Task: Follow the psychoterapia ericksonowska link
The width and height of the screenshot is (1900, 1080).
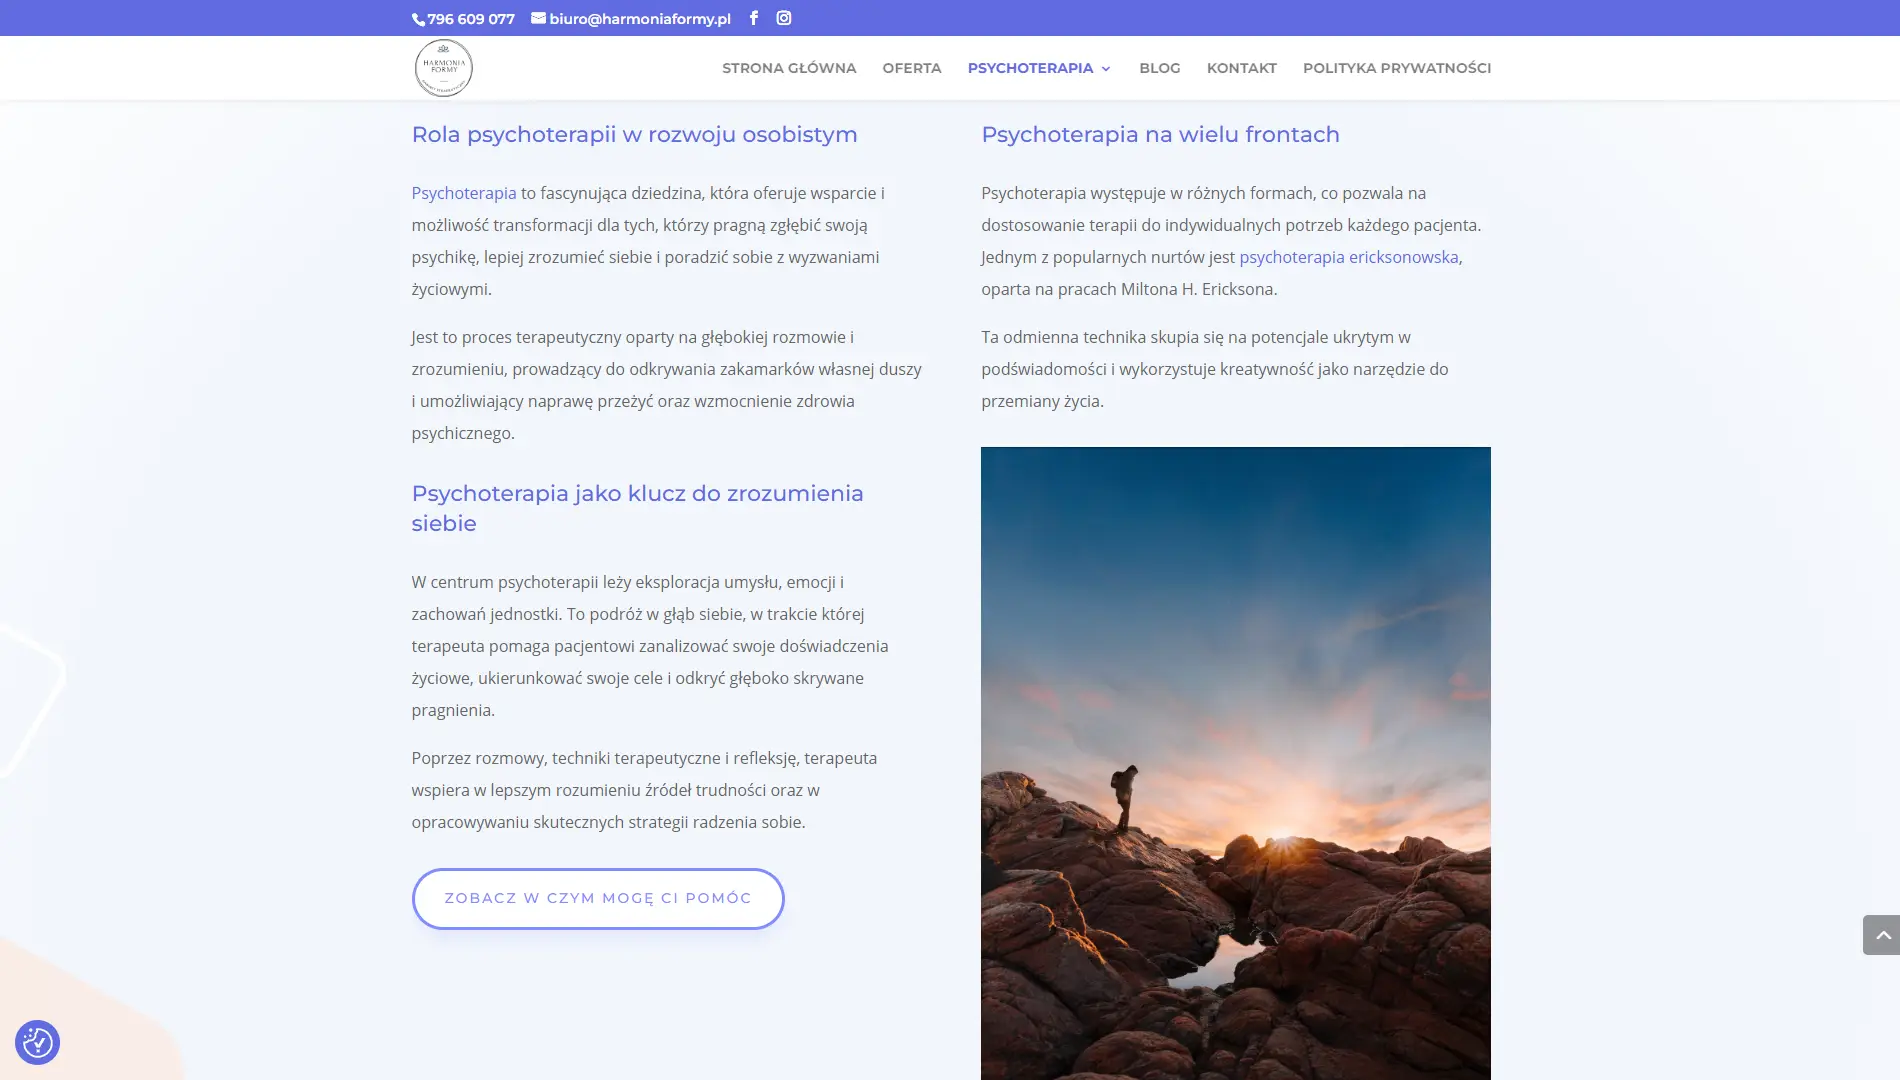Action: (1349, 257)
